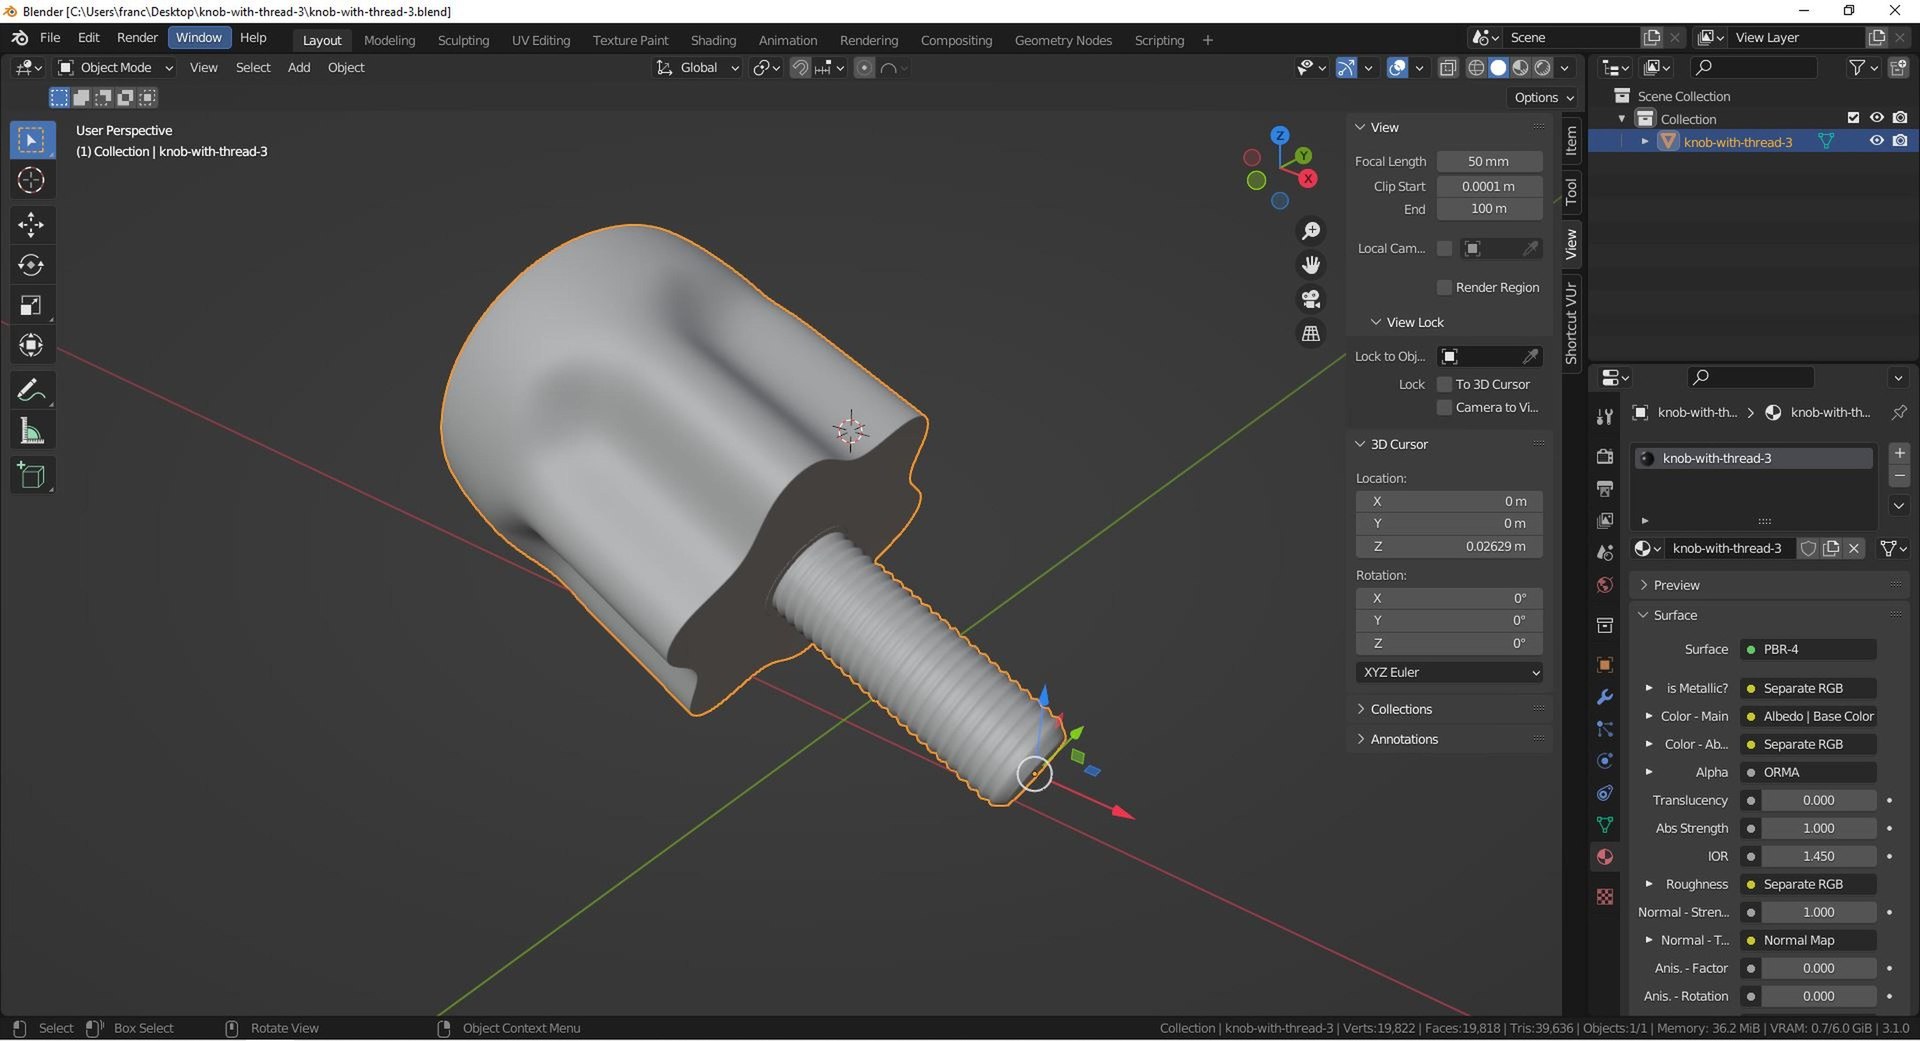The image size is (1920, 1041).
Task: Open the Object Data green triangle tab
Action: [x=1605, y=825]
